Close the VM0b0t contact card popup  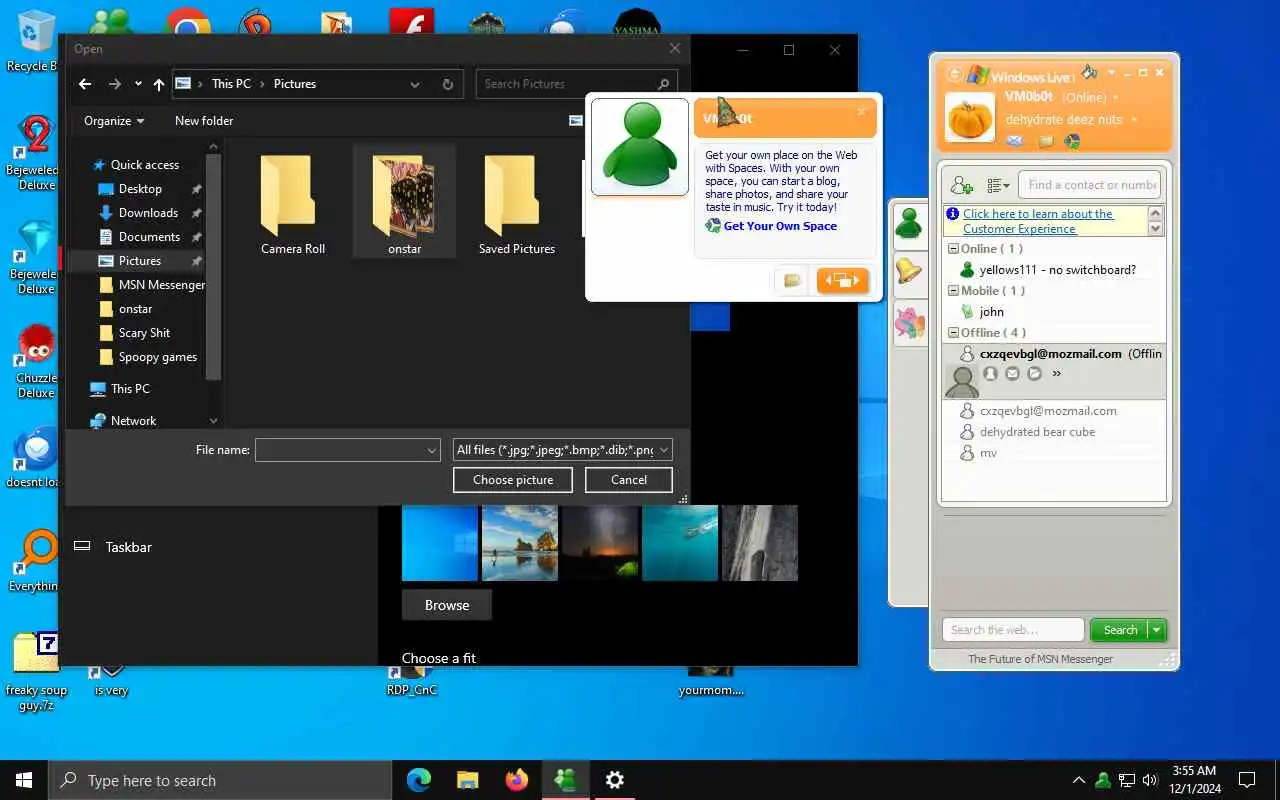861,112
